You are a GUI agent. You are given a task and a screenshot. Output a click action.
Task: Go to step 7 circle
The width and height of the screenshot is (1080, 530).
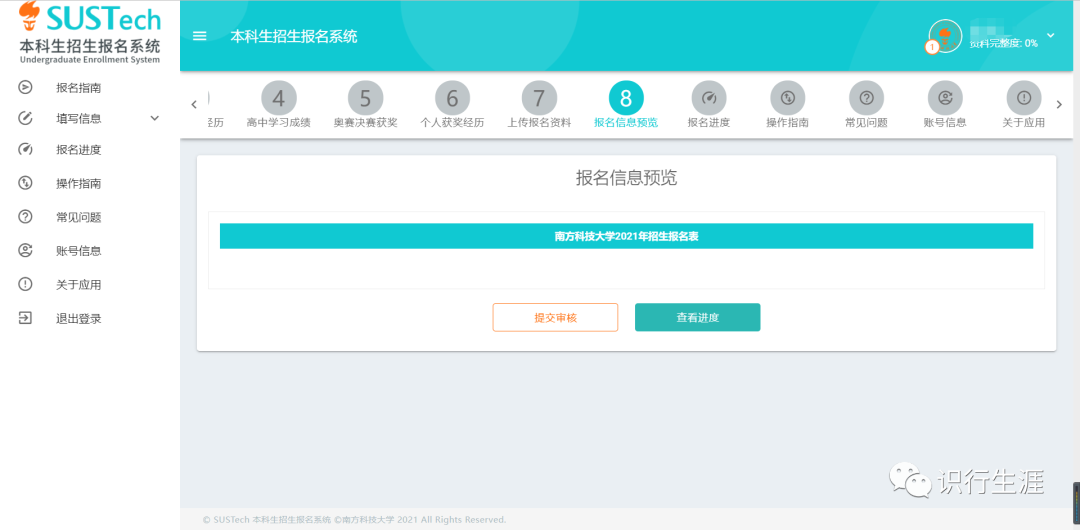pyautogui.click(x=539, y=99)
